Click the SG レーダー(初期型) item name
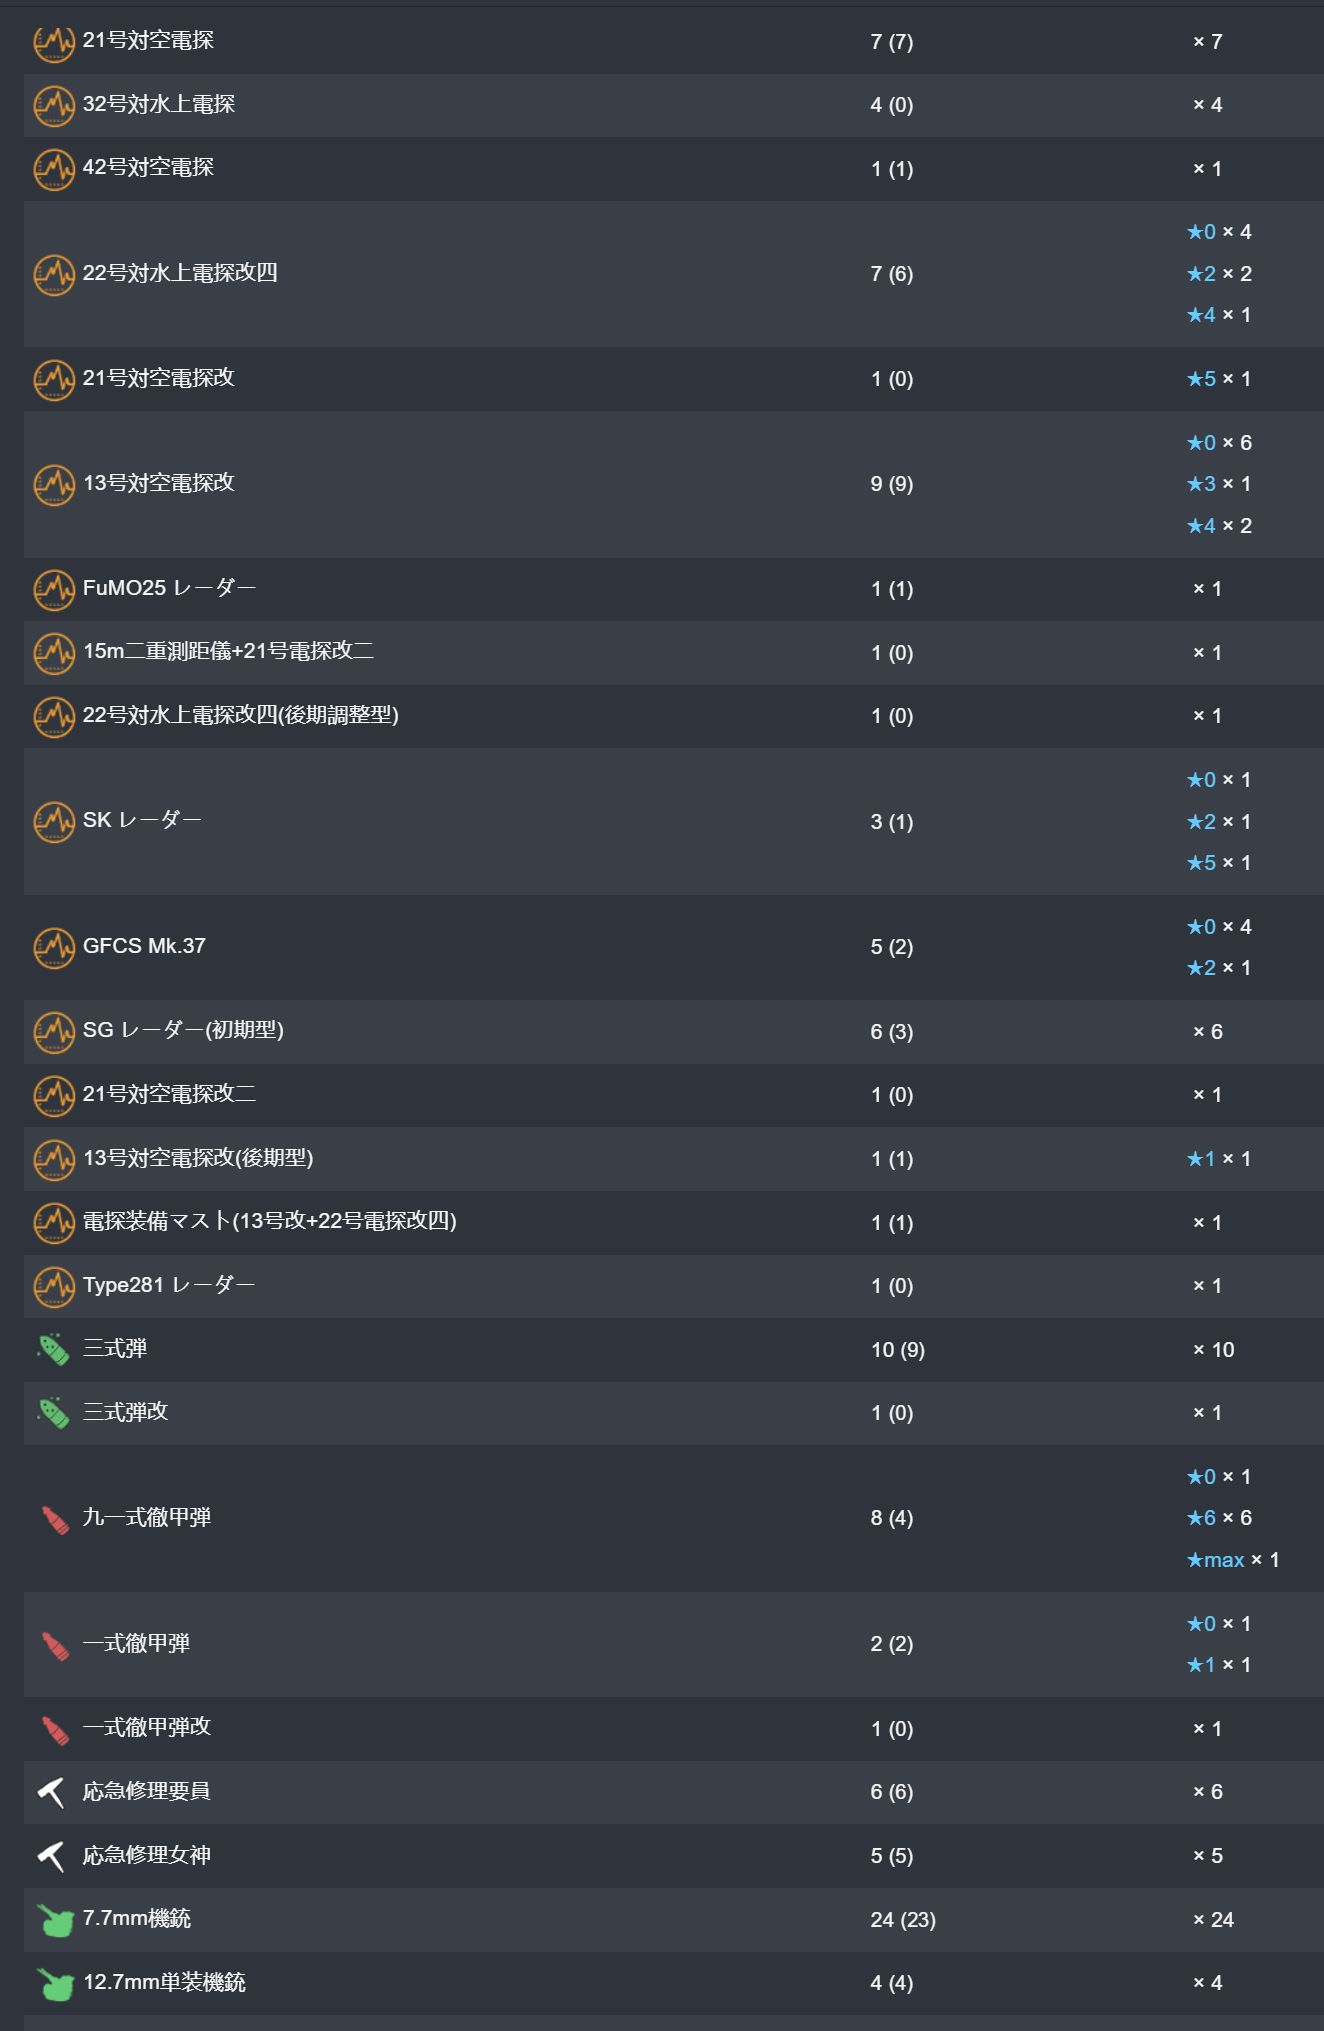This screenshot has width=1324, height=2031. tap(183, 1030)
